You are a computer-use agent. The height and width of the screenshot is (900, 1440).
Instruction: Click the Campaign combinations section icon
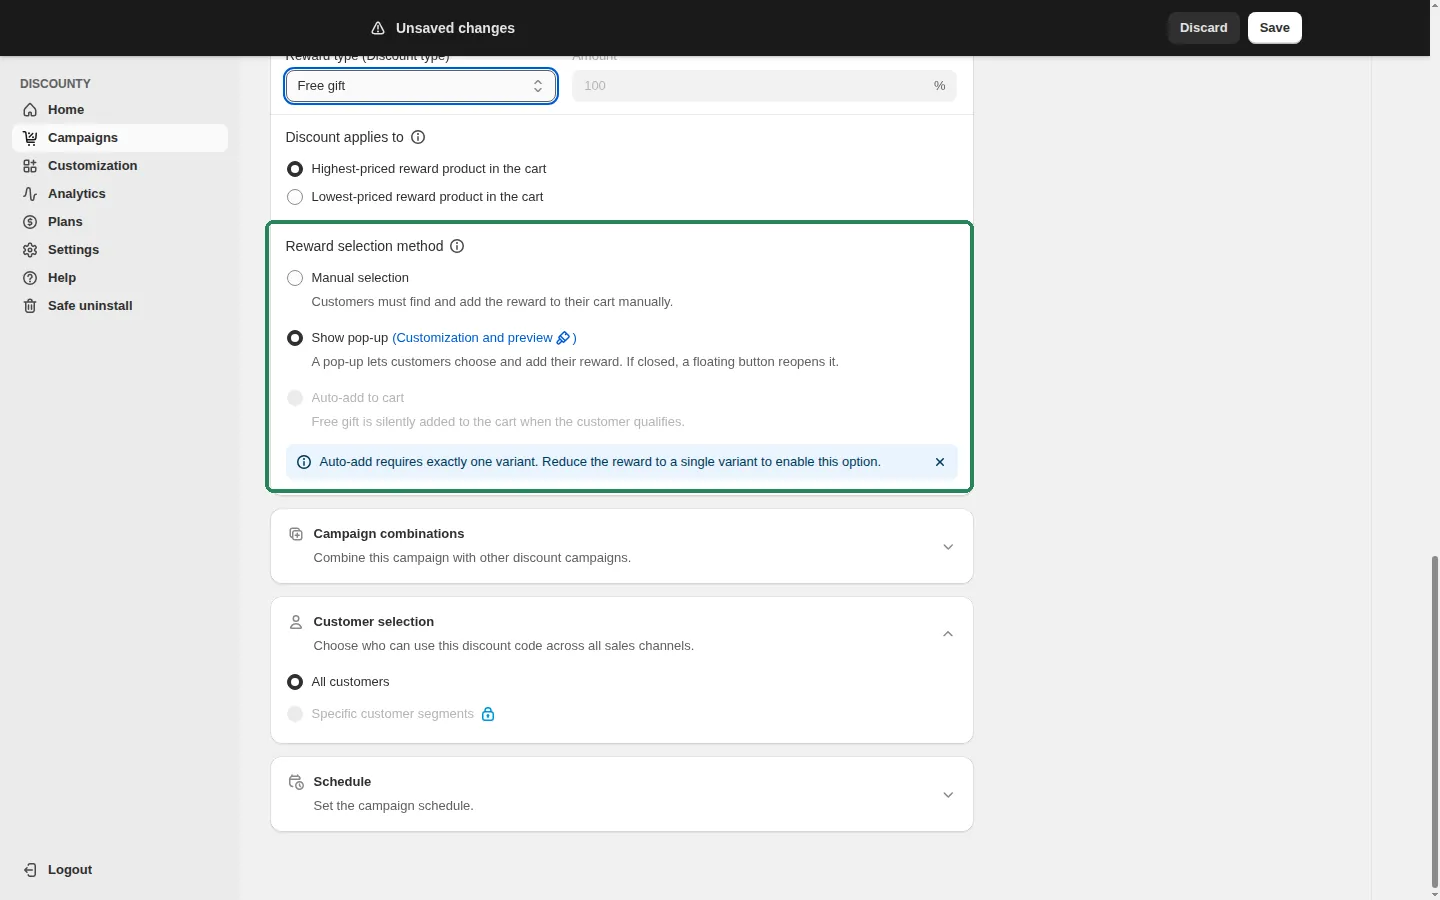click(x=296, y=534)
